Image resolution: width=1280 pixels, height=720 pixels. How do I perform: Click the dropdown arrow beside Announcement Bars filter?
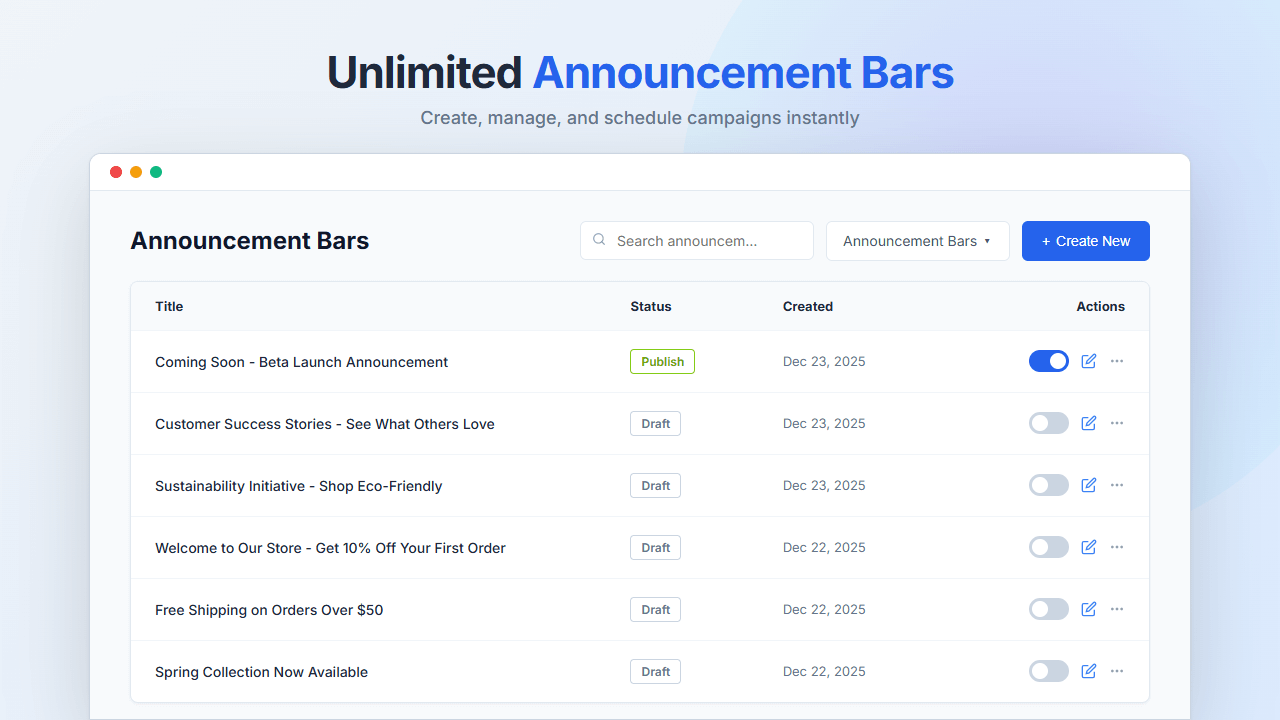pyautogui.click(x=990, y=240)
